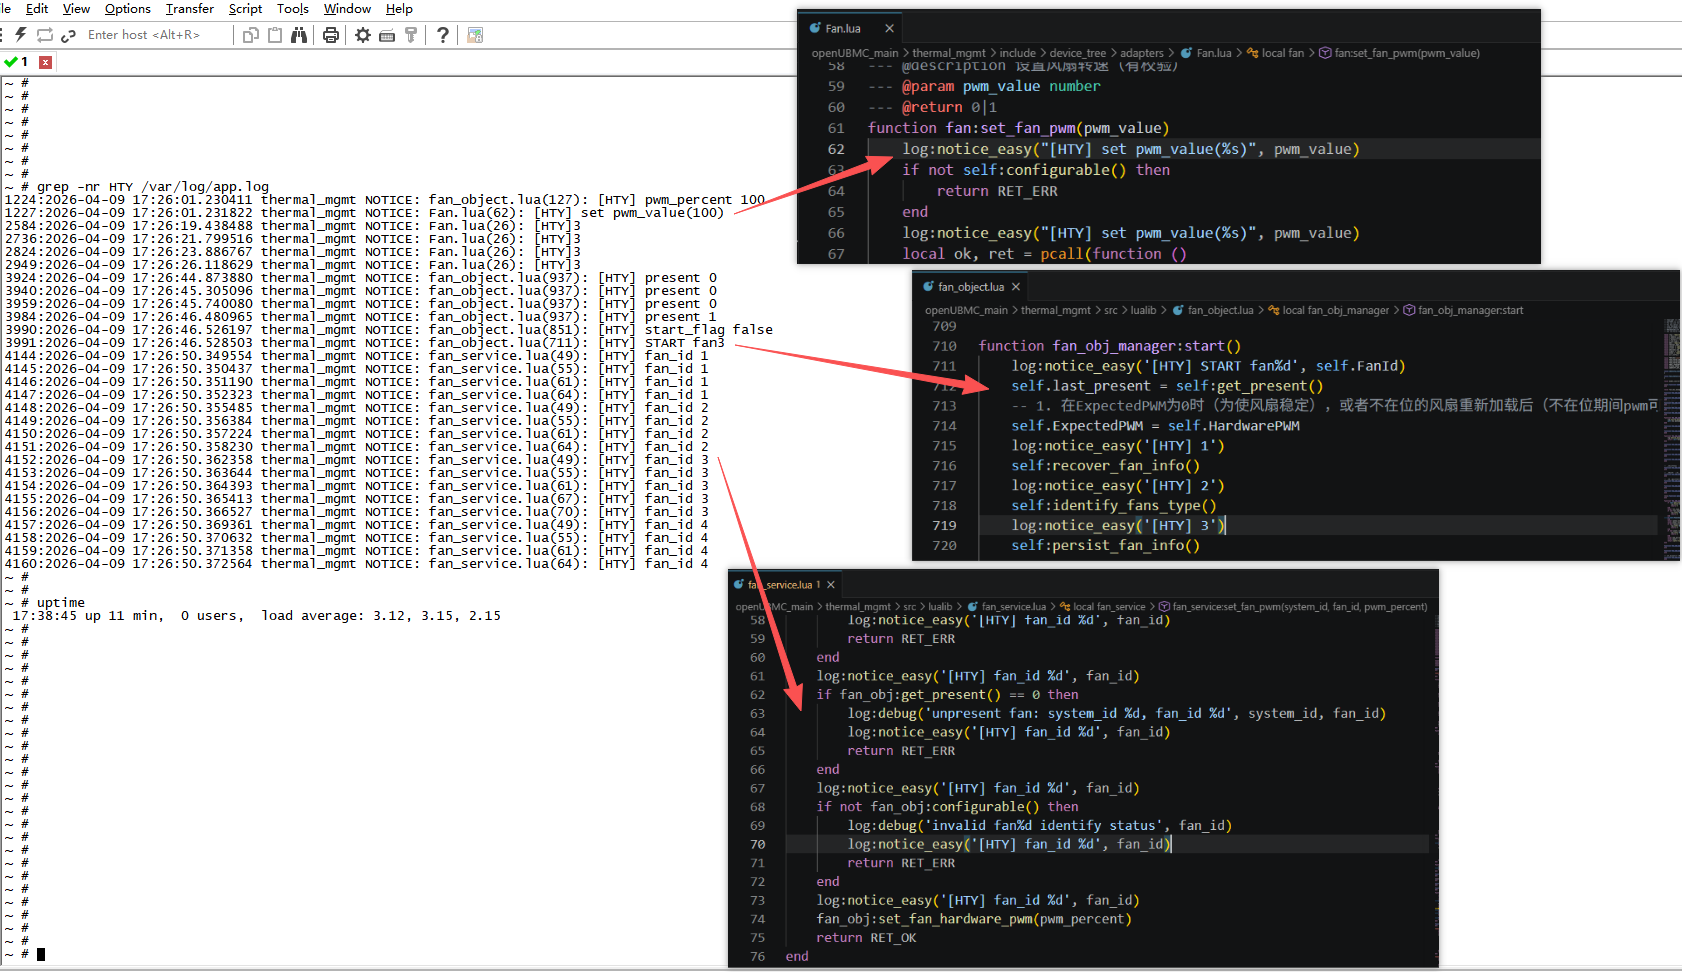
Task: Click the Copy icon in toolbar
Action: pos(251,35)
